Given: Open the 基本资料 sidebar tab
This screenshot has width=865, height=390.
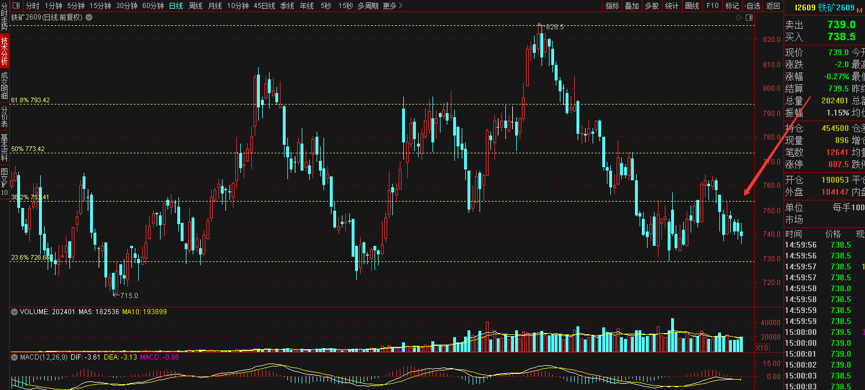Looking at the screenshot, I should tap(4, 148).
